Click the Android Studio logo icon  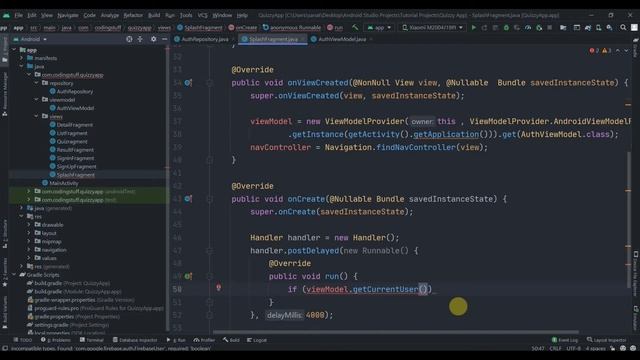point(6,16)
